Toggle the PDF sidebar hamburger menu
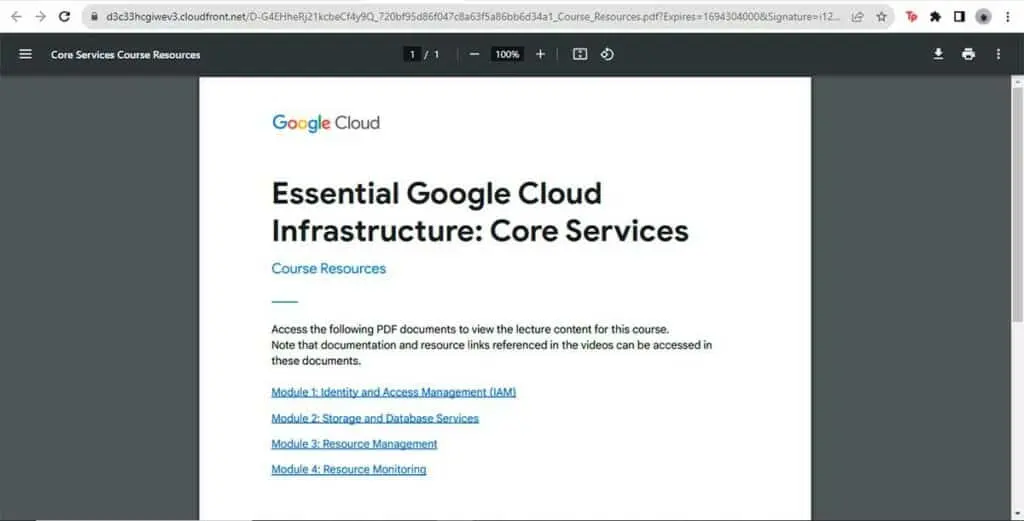Image resolution: width=1024 pixels, height=521 pixels. 25,54
